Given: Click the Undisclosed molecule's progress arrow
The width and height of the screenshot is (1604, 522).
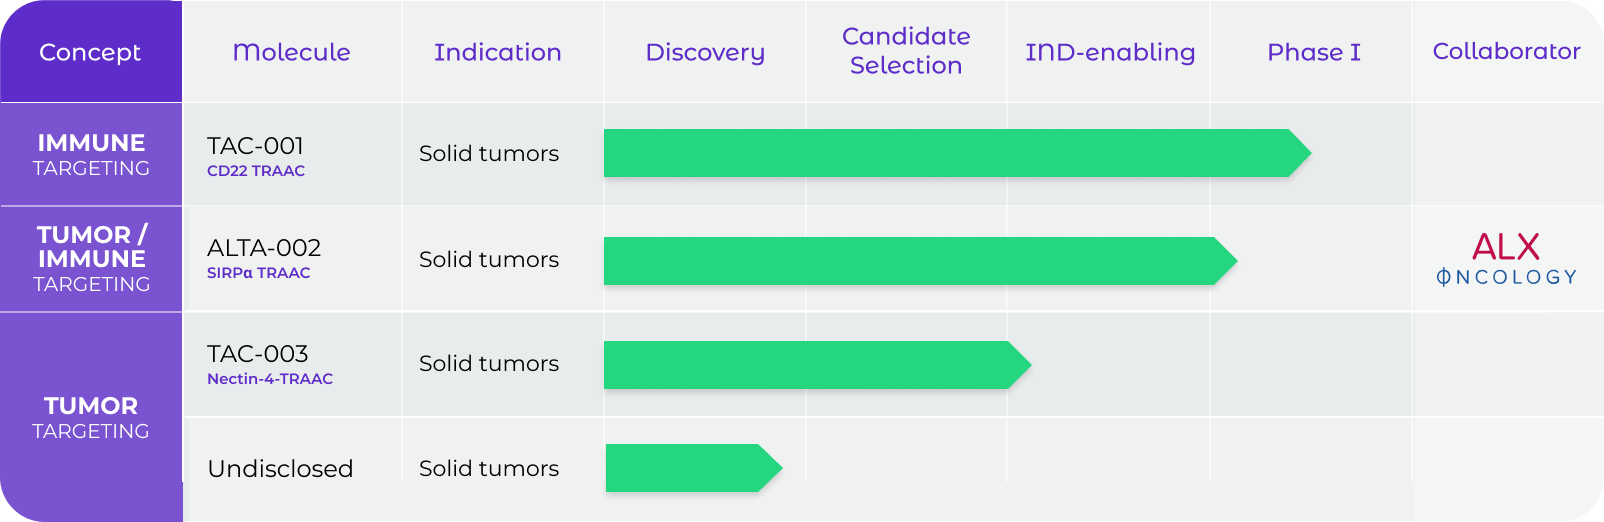Looking at the screenshot, I should (x=694, y=468).
